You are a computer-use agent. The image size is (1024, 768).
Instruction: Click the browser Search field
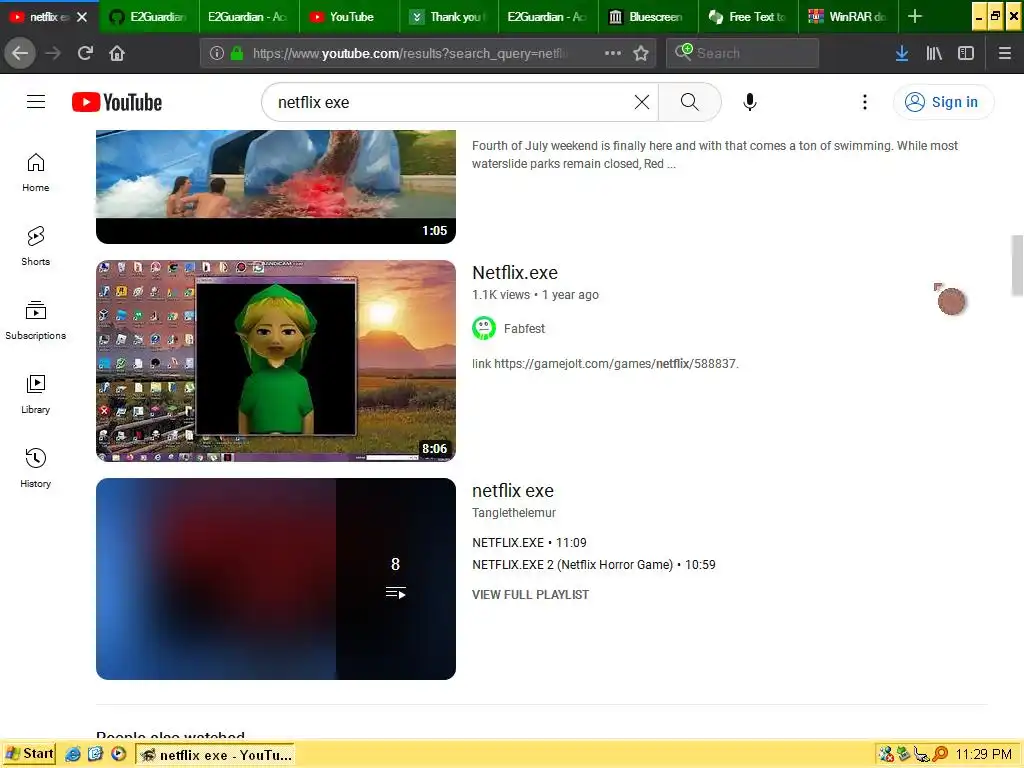(x=743, y=54)
